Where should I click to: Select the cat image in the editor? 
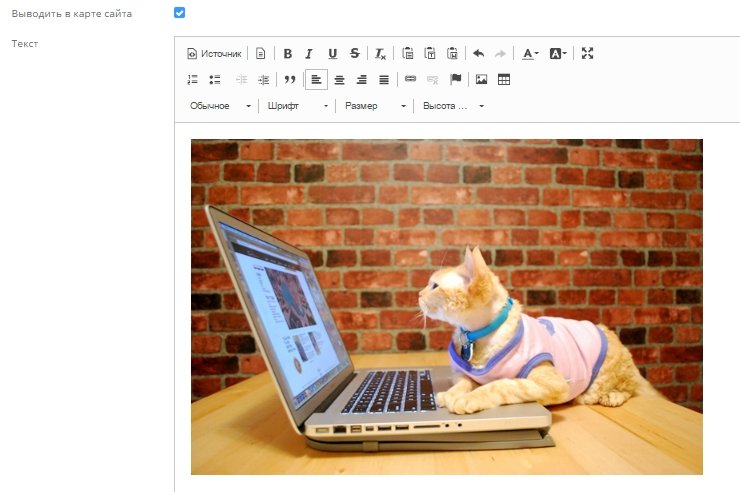pyautogui.click(x=446, y=307)
